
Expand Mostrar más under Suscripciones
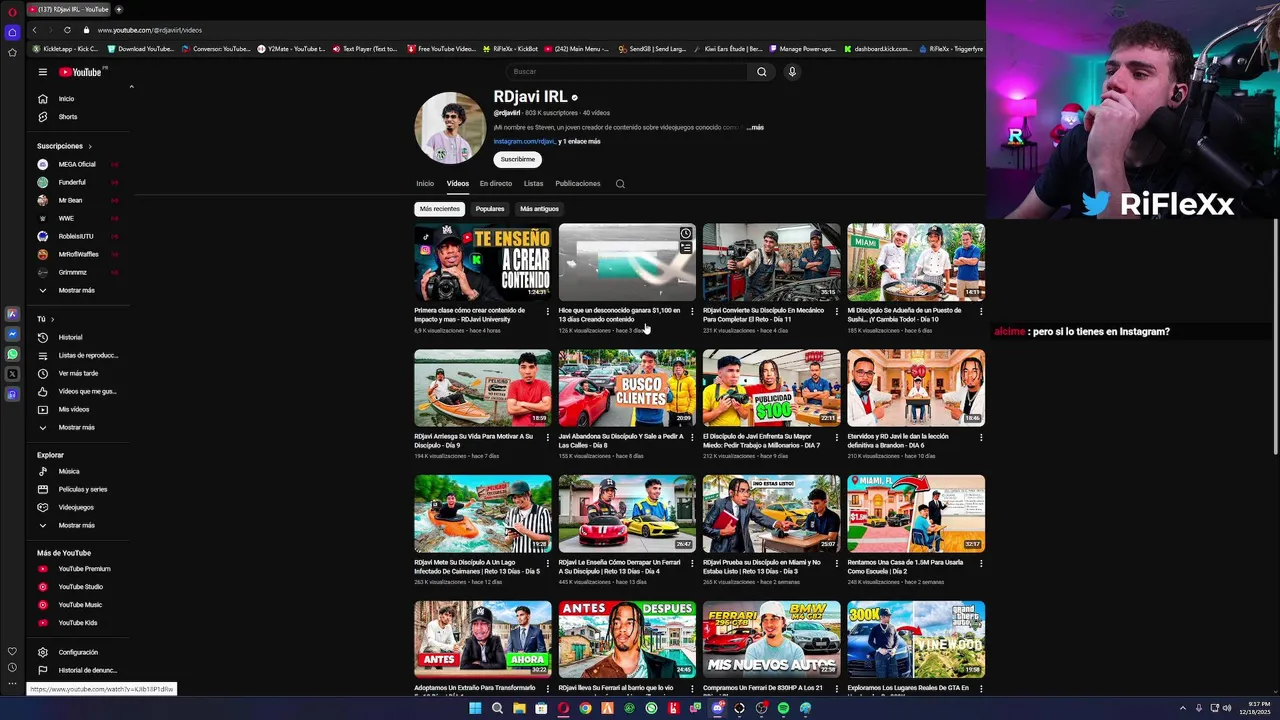click(76, 291)
